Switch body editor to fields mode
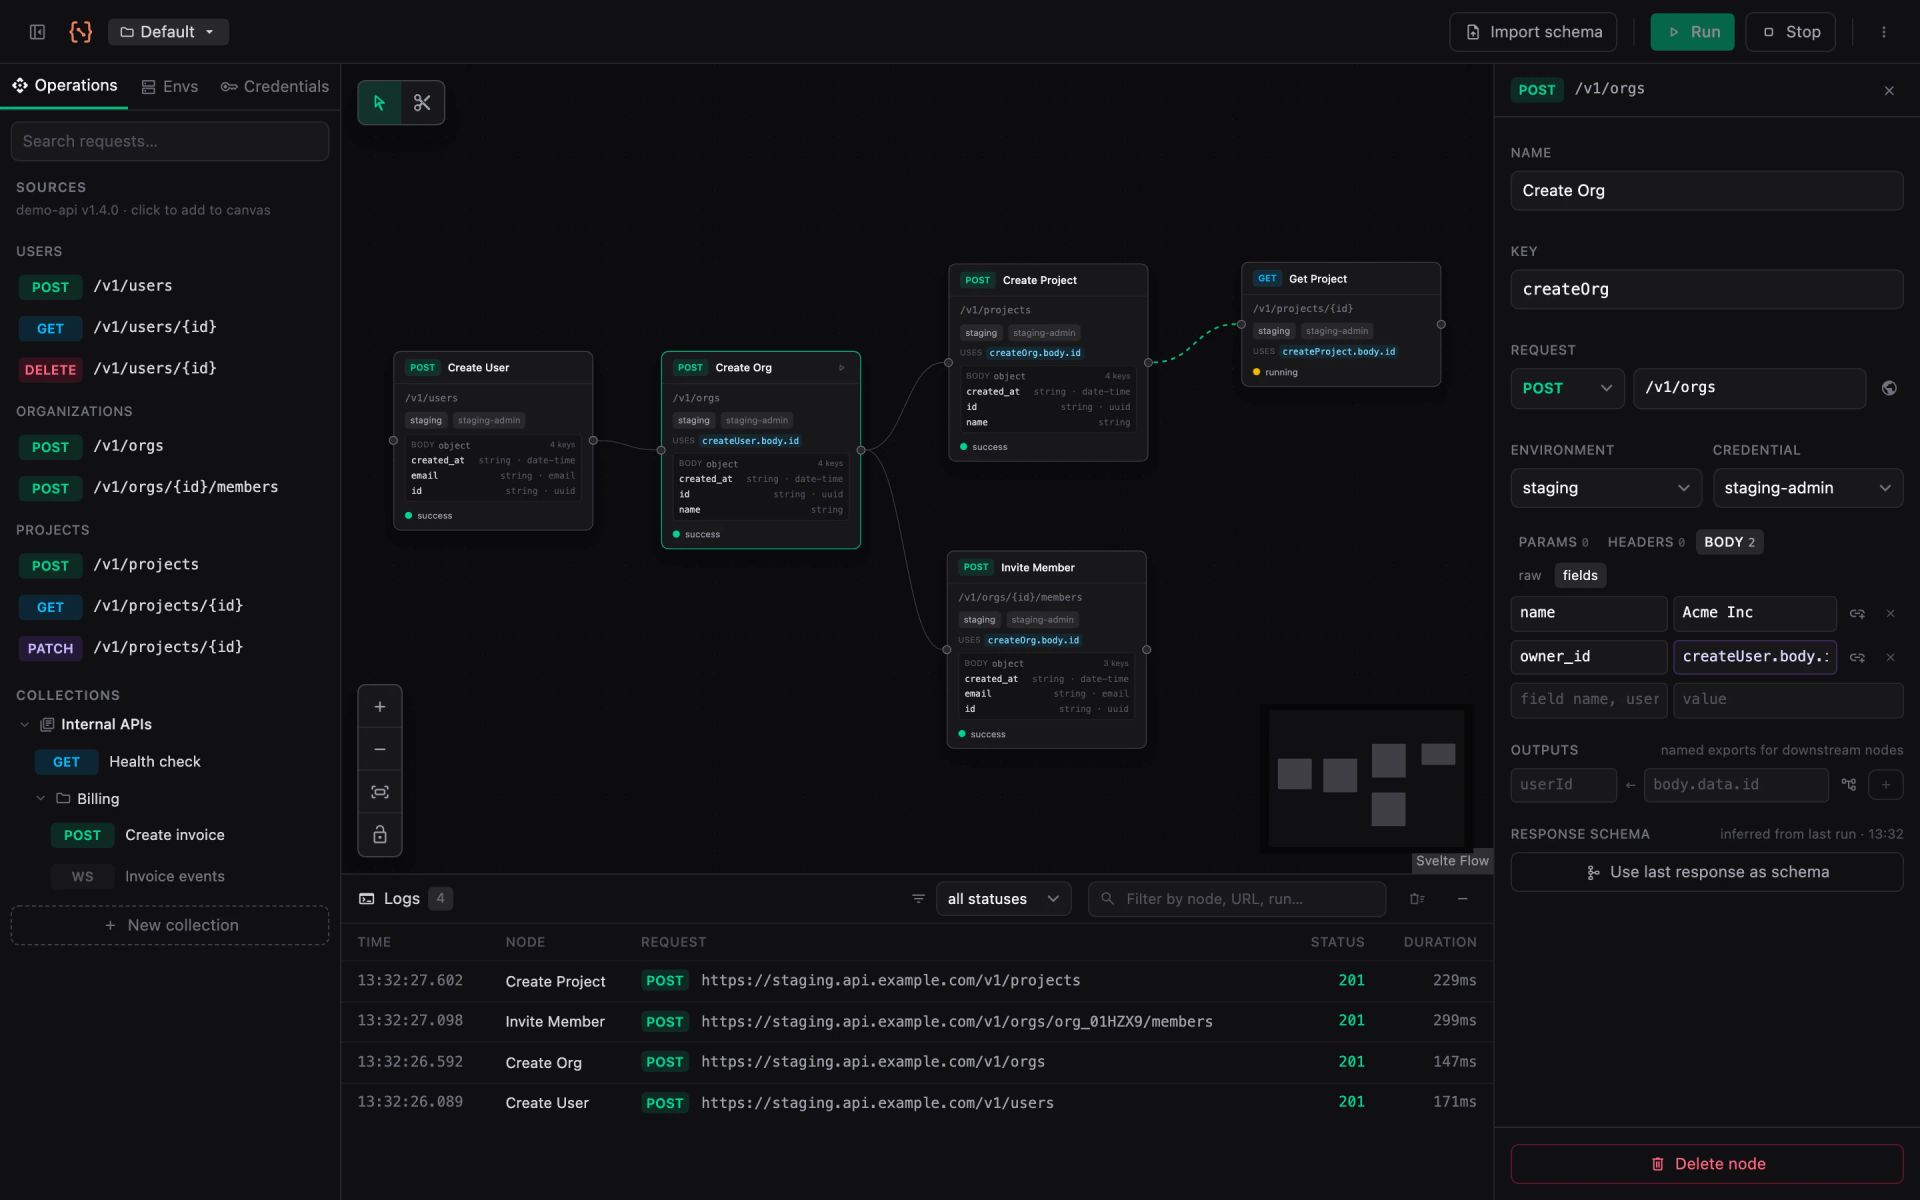The image size is (1920, 1200). point(1580,576)
